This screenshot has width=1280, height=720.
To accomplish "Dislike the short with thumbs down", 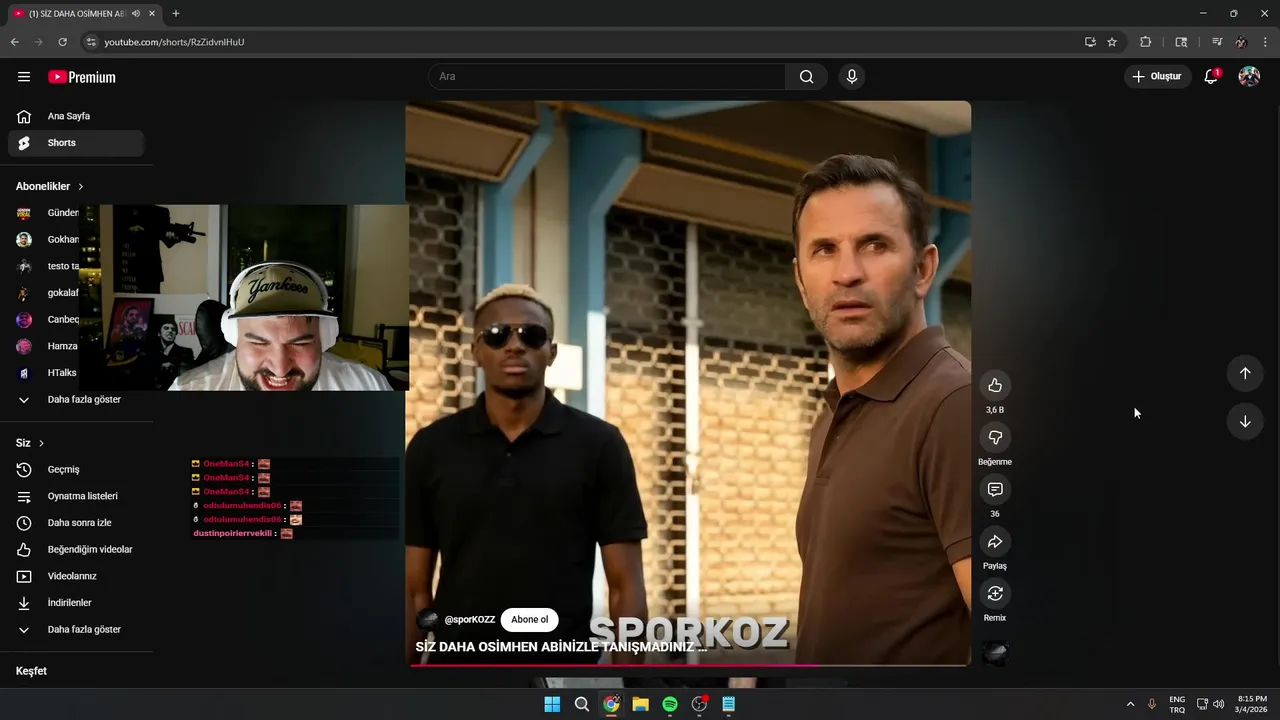I will click(x=995, y=437).
